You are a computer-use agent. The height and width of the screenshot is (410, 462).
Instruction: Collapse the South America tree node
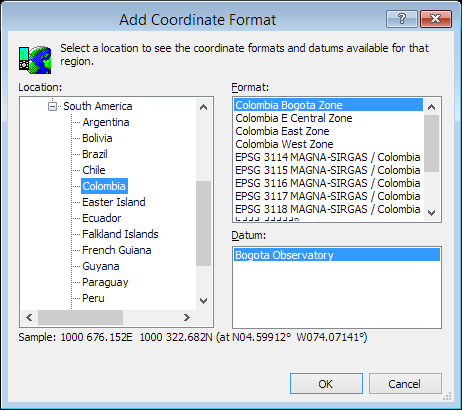click(x=52, y=106)
